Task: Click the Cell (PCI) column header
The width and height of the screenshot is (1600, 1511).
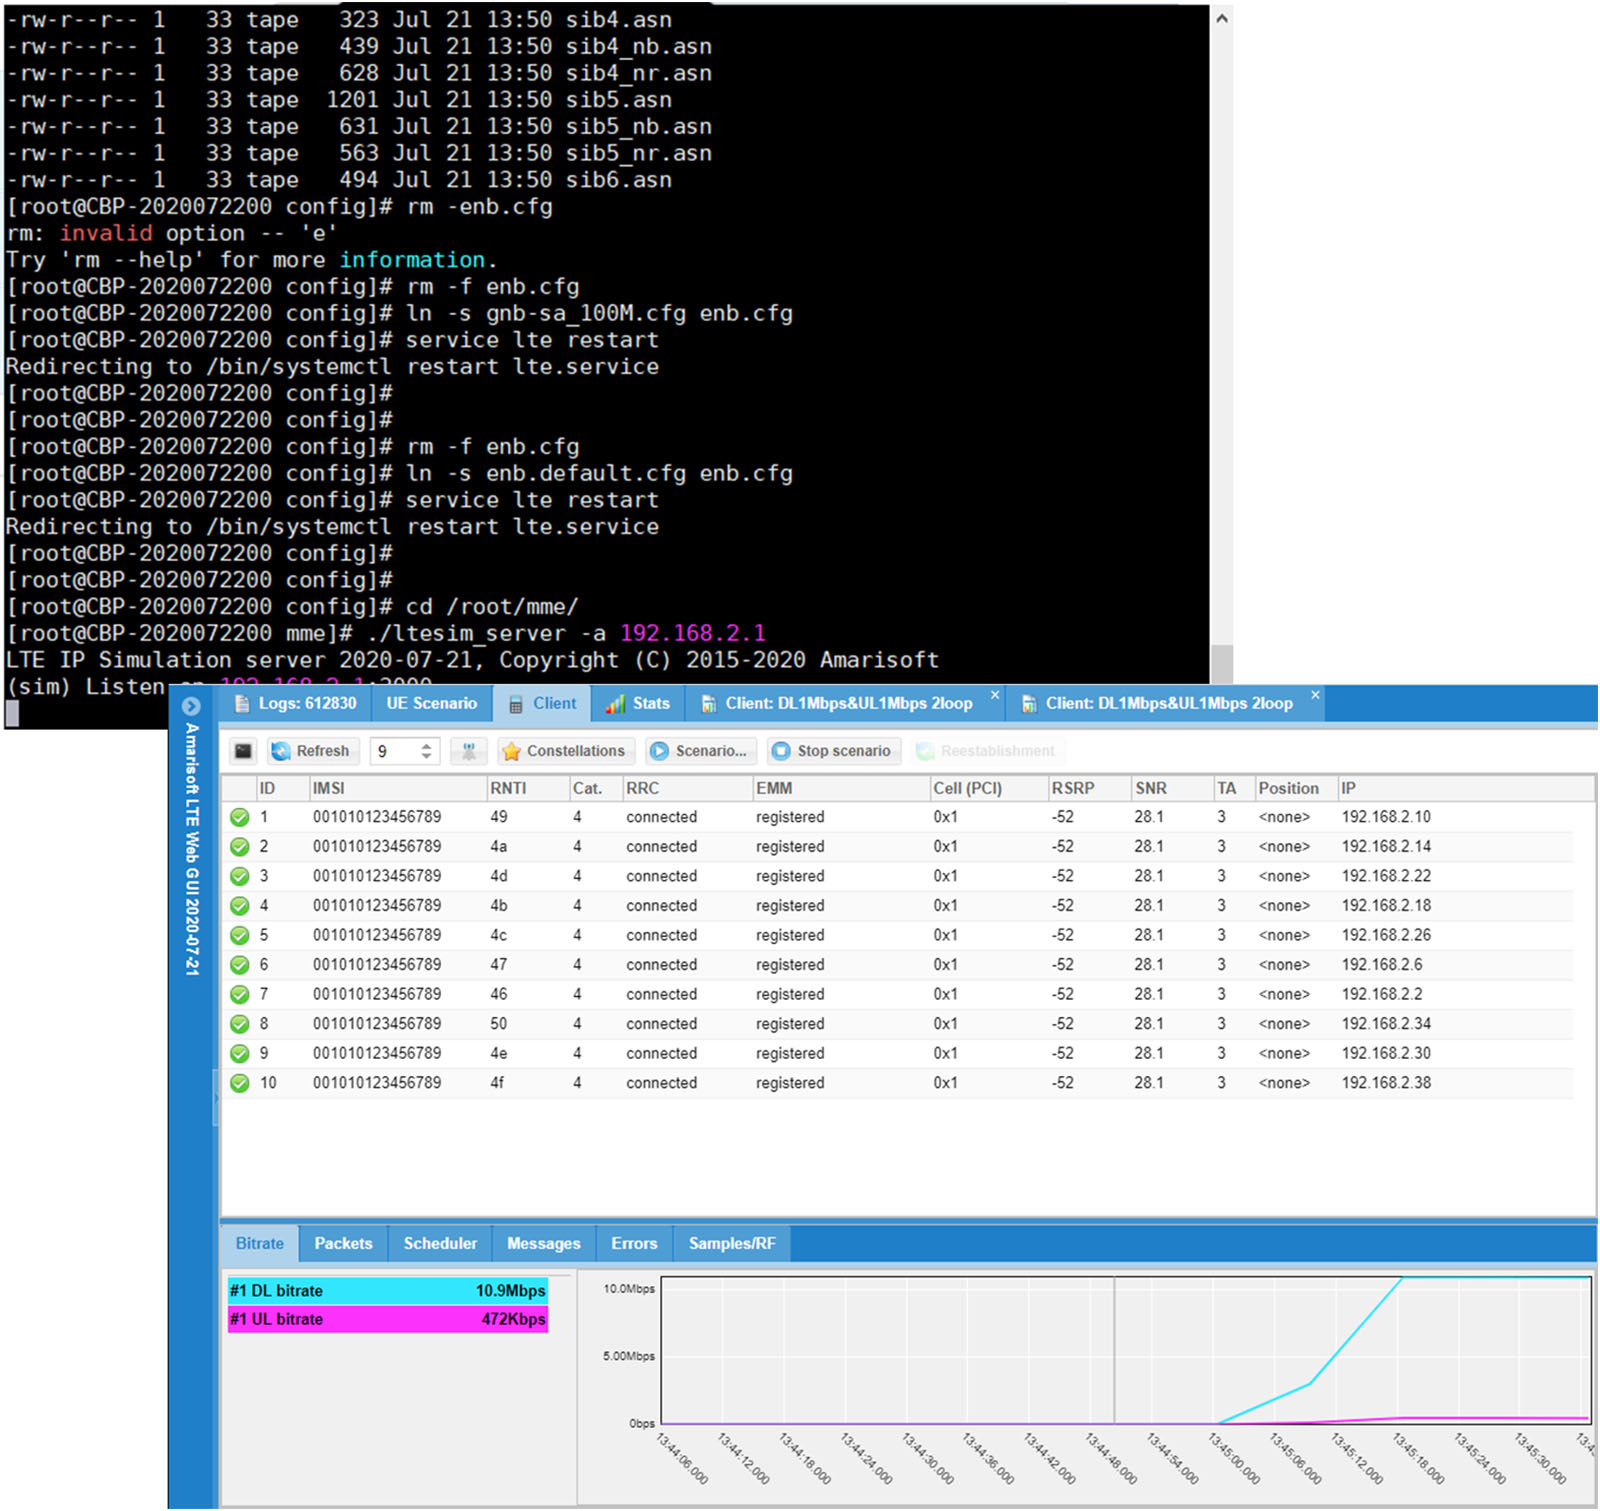Action: pos(987,788)
